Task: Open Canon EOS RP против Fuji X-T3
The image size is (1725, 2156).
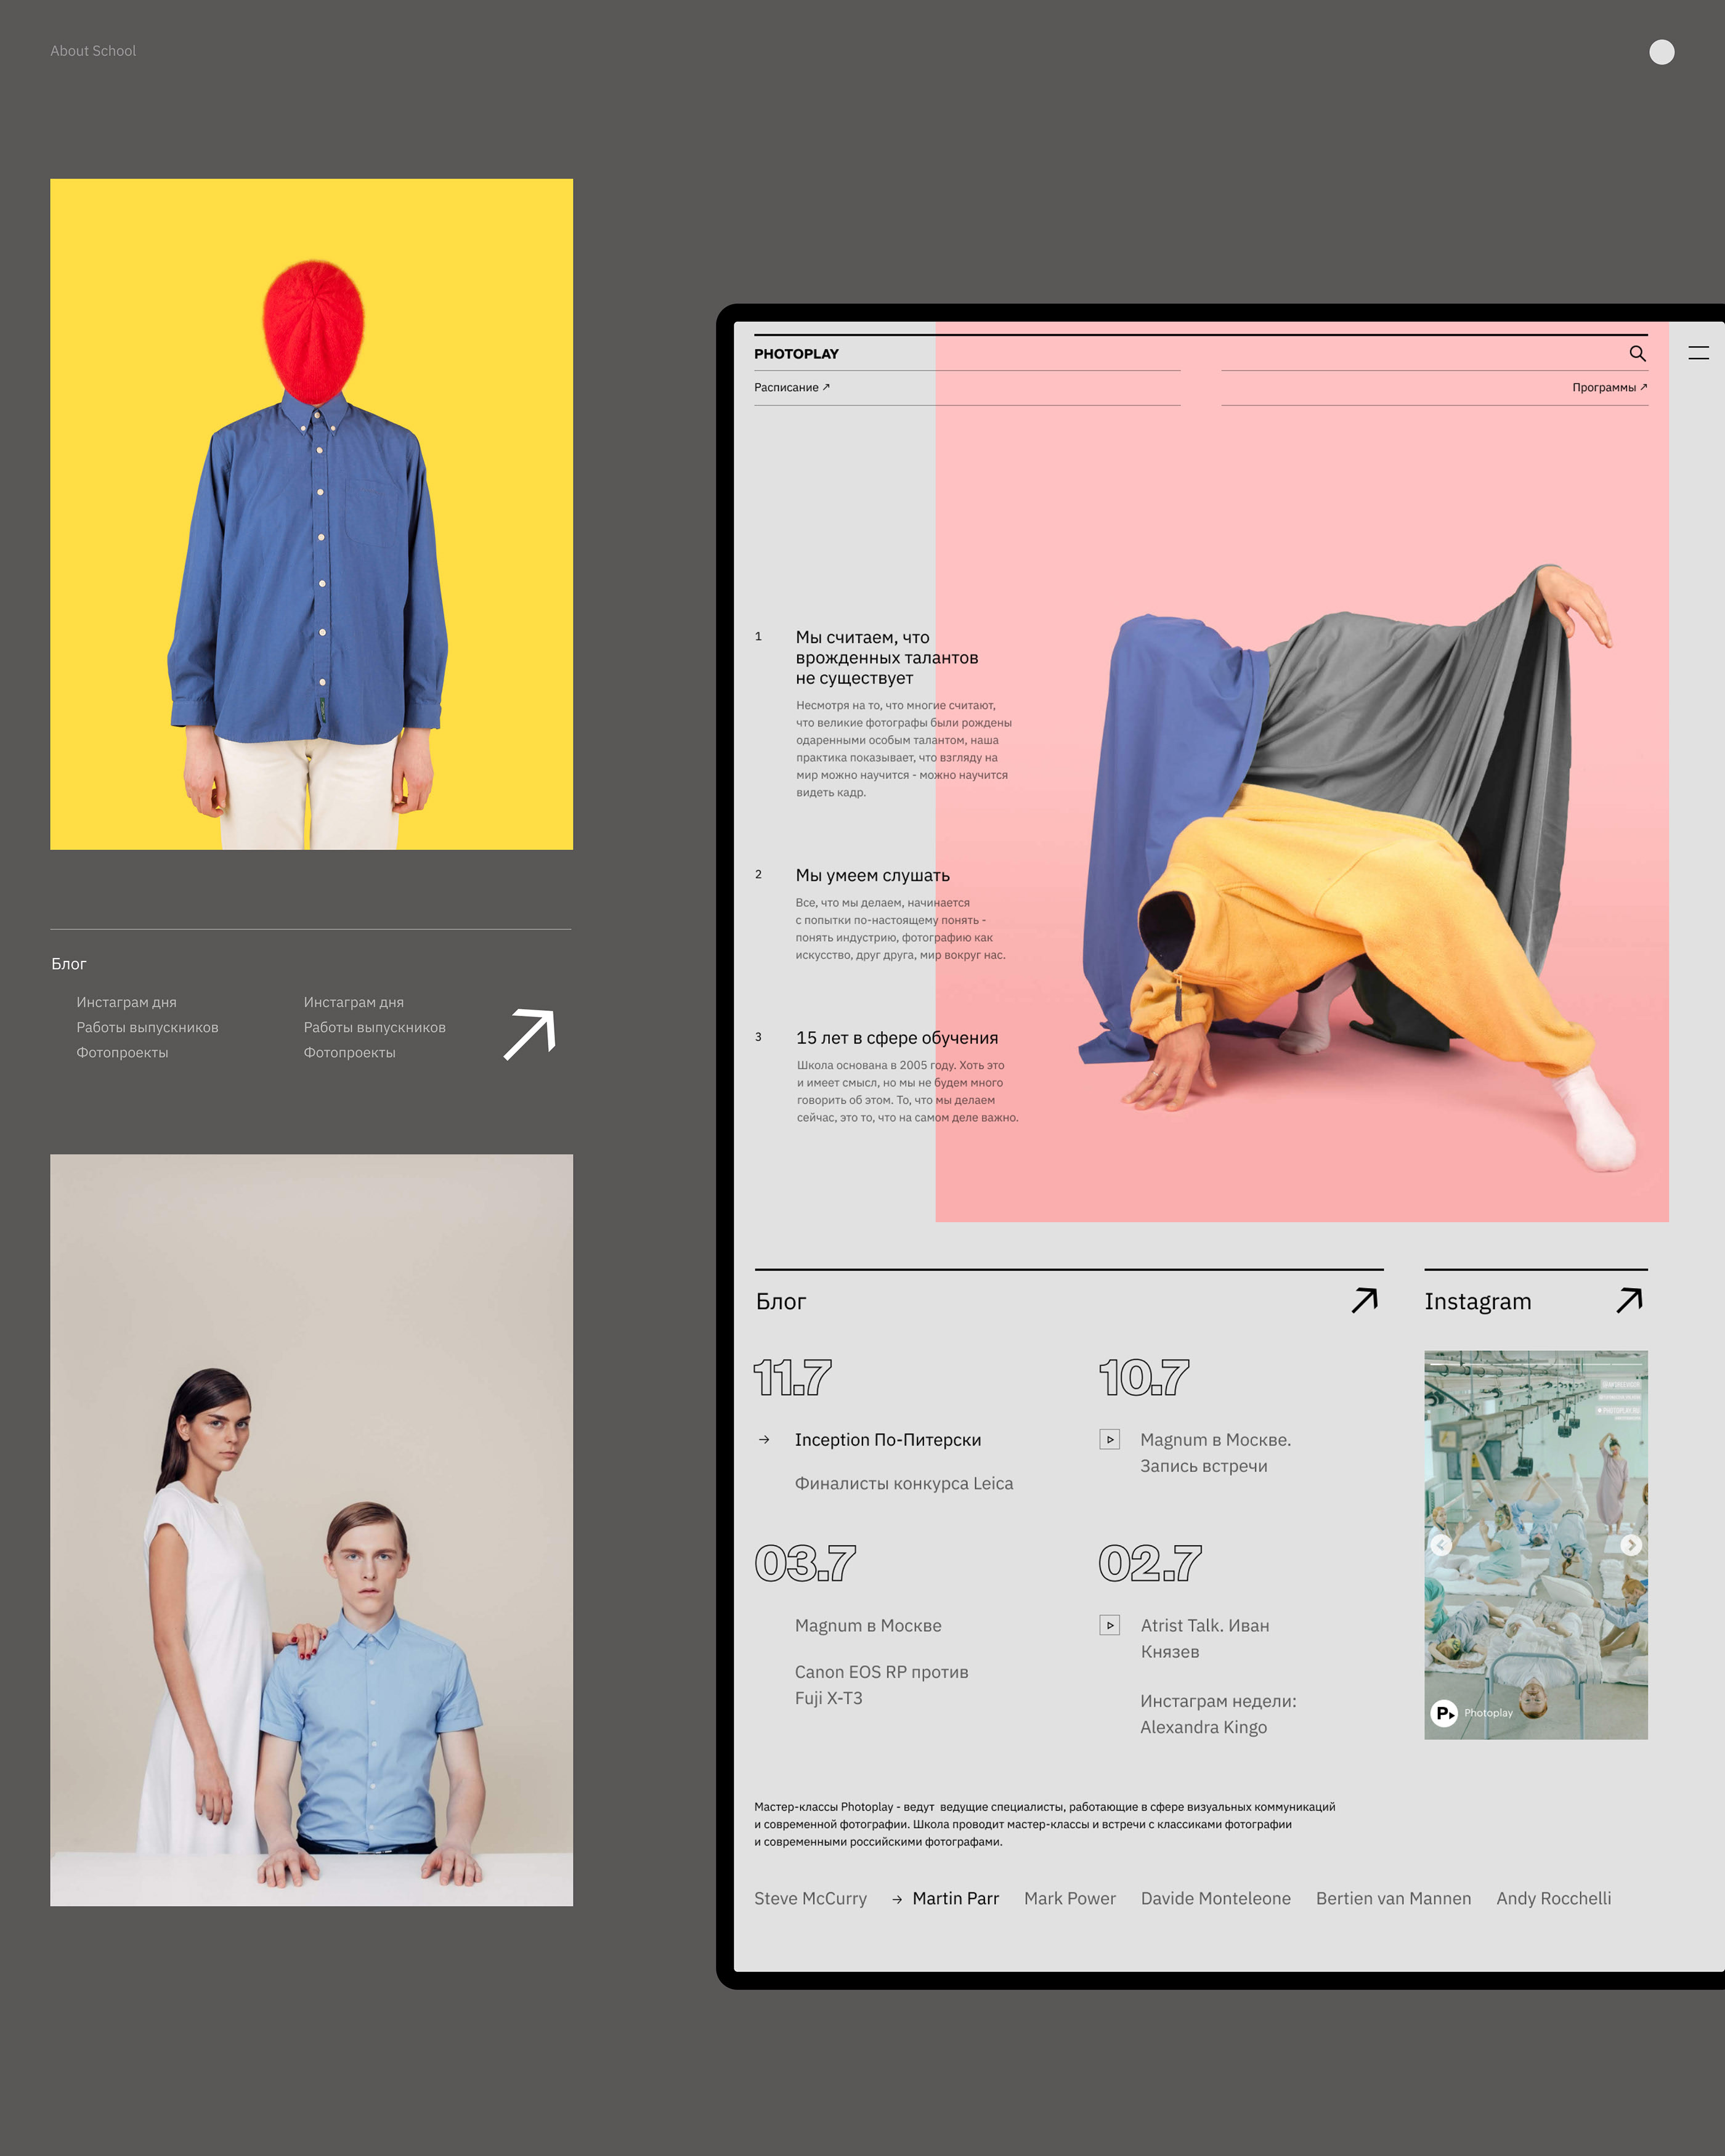Action: coord(881,1684)
